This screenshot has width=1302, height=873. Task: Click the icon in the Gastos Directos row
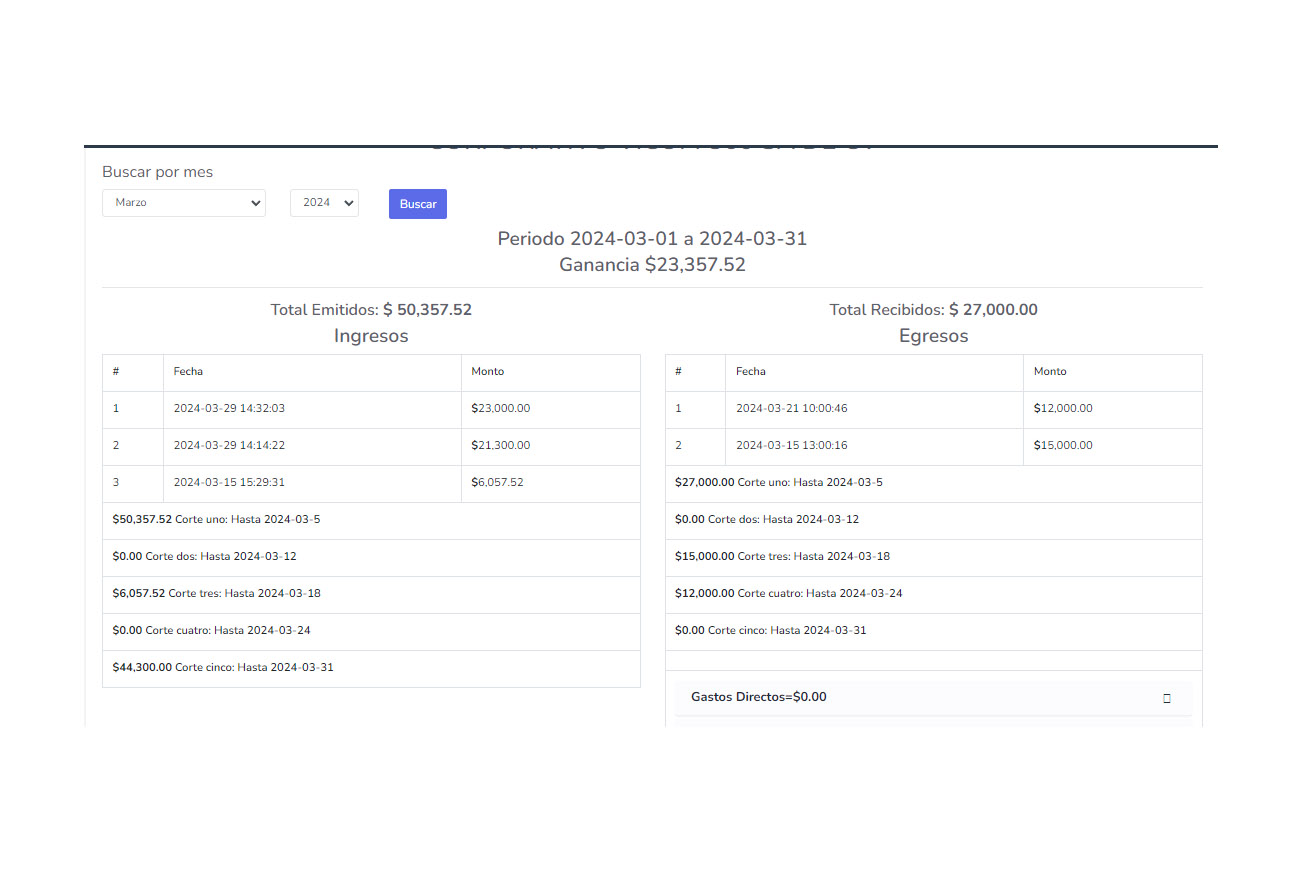click(1166, 698)
